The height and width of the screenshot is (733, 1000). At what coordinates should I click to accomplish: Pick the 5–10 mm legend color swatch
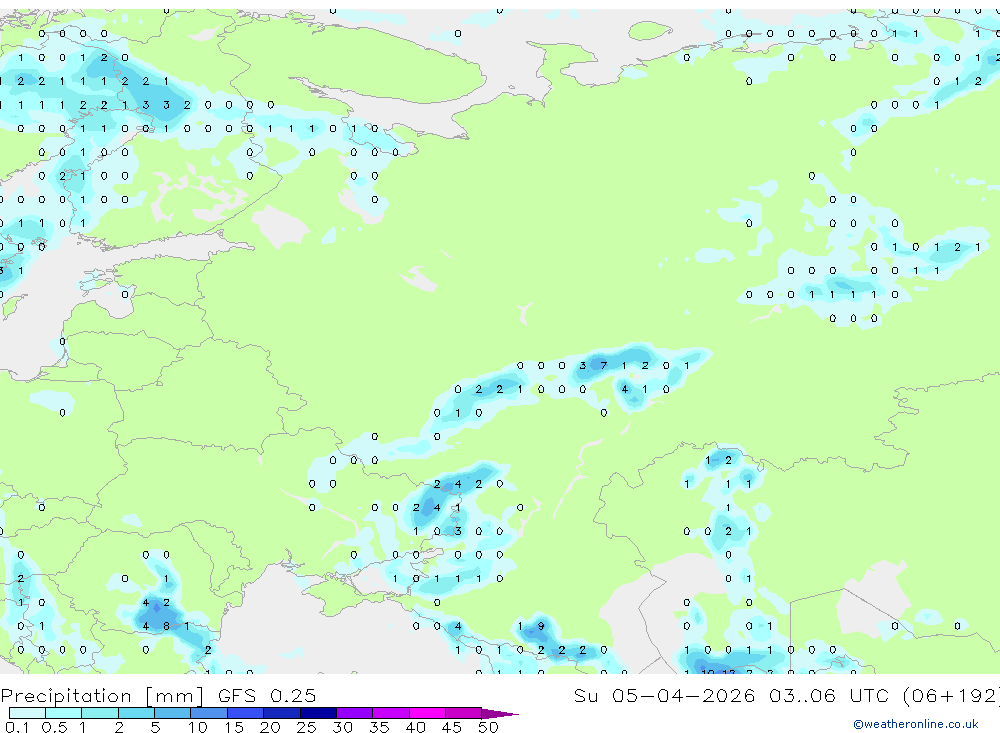[x=173, y=713]
